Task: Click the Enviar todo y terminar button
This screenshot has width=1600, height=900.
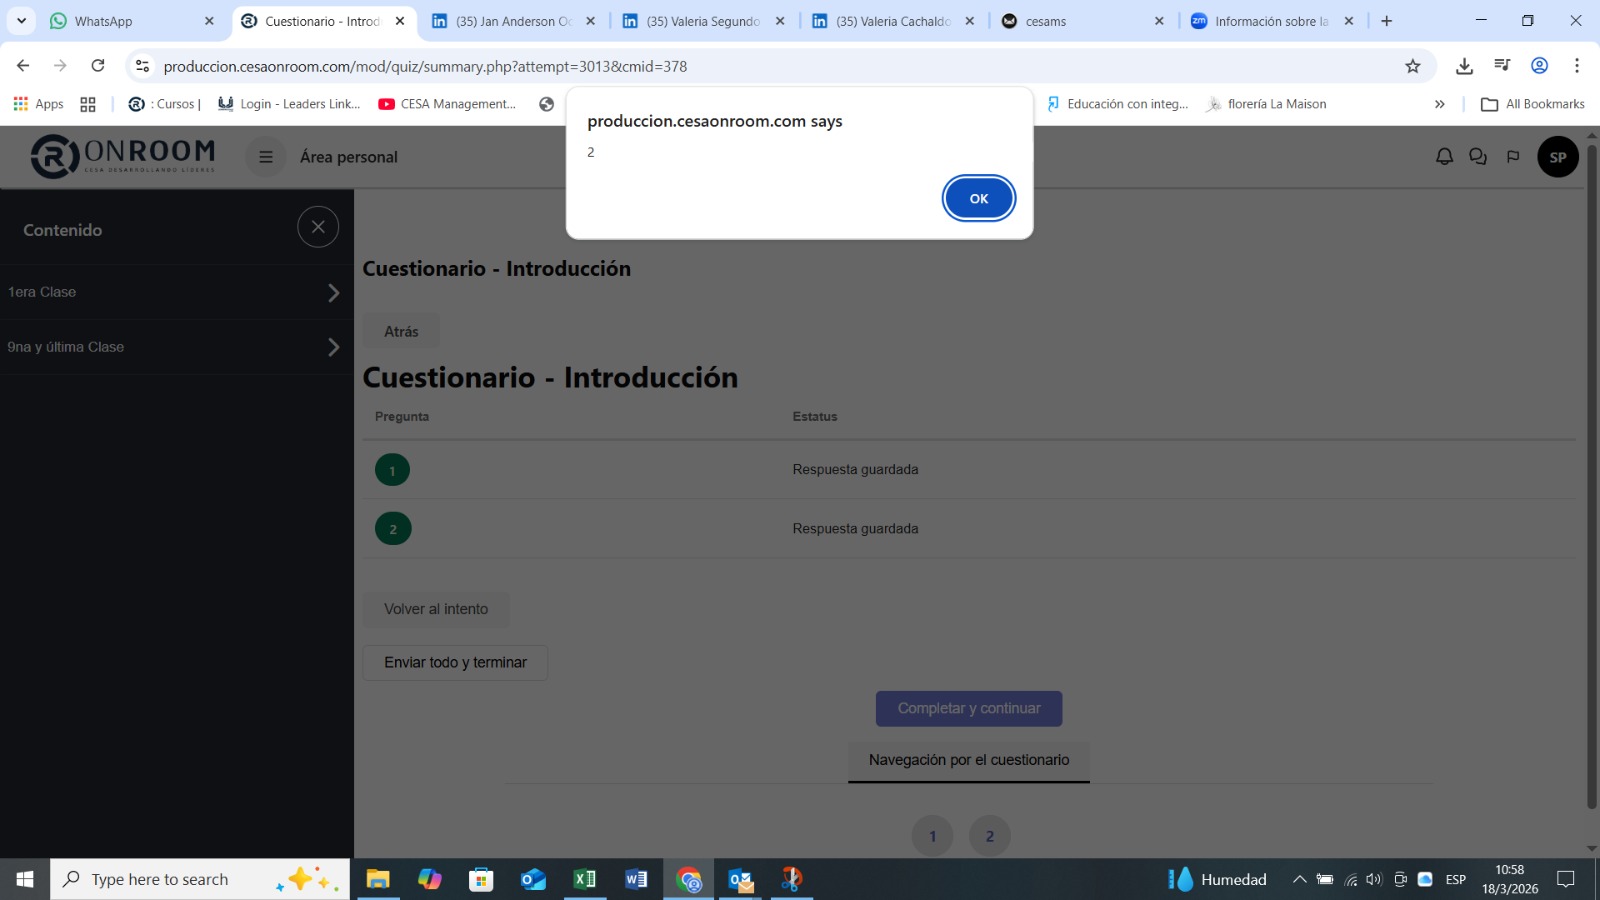Action: point(455,663)
